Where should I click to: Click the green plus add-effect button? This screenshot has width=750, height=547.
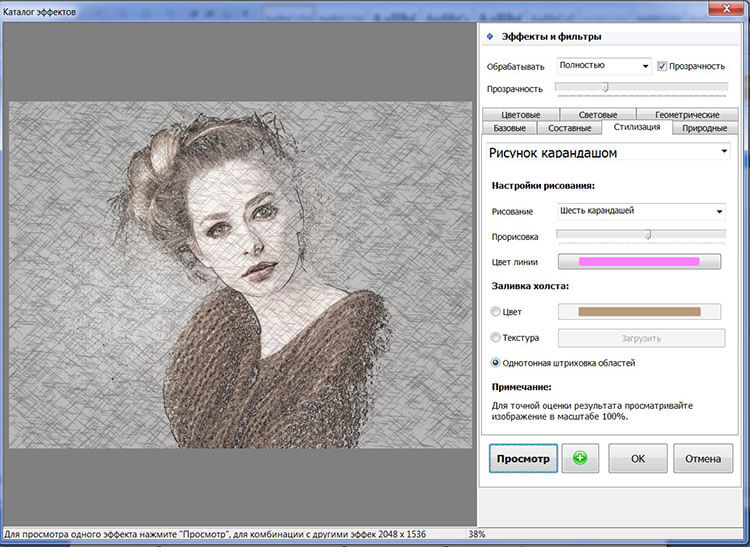click(579, 459)
